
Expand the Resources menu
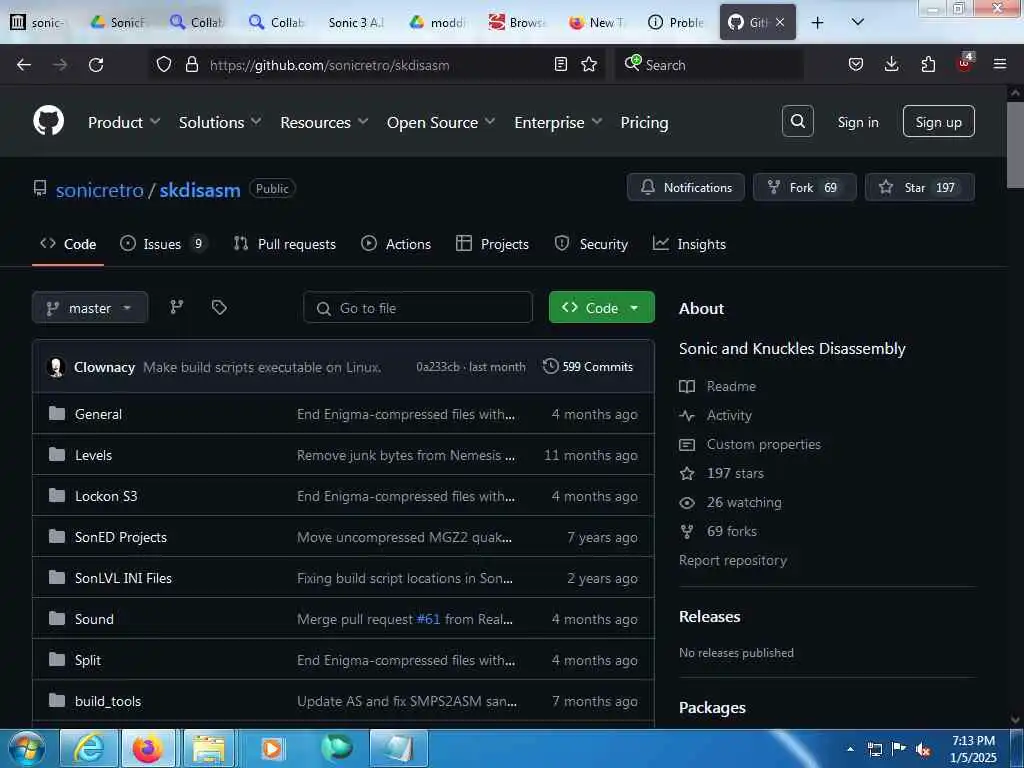click(325, 122)
